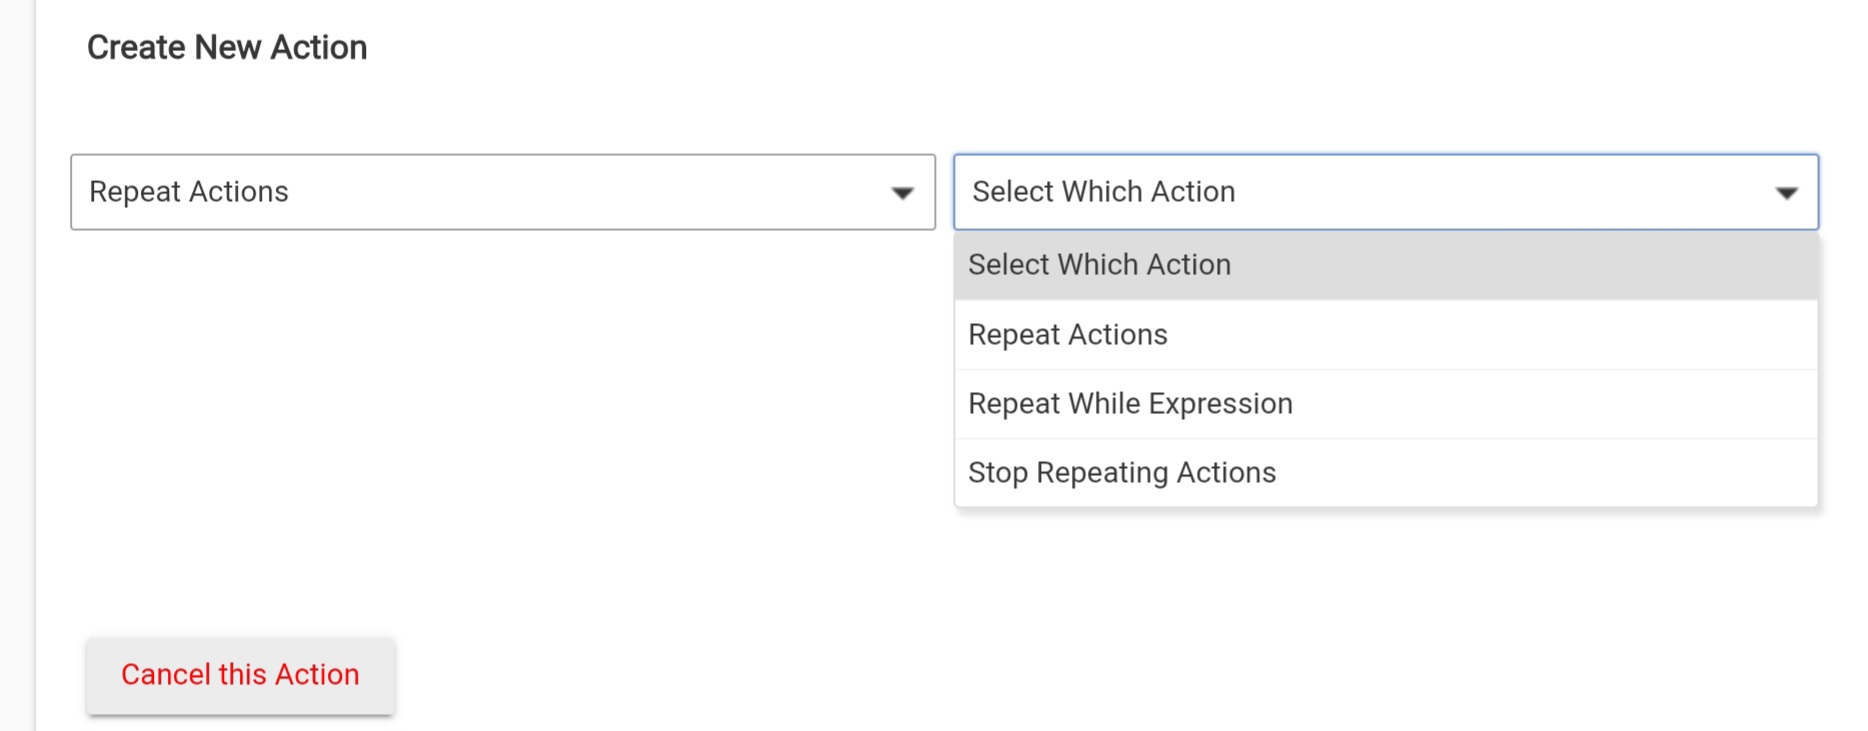The image size is (1868, 731).
Task: Click the Select Which Action dropdown arrow
Action: click(1786, 193)
